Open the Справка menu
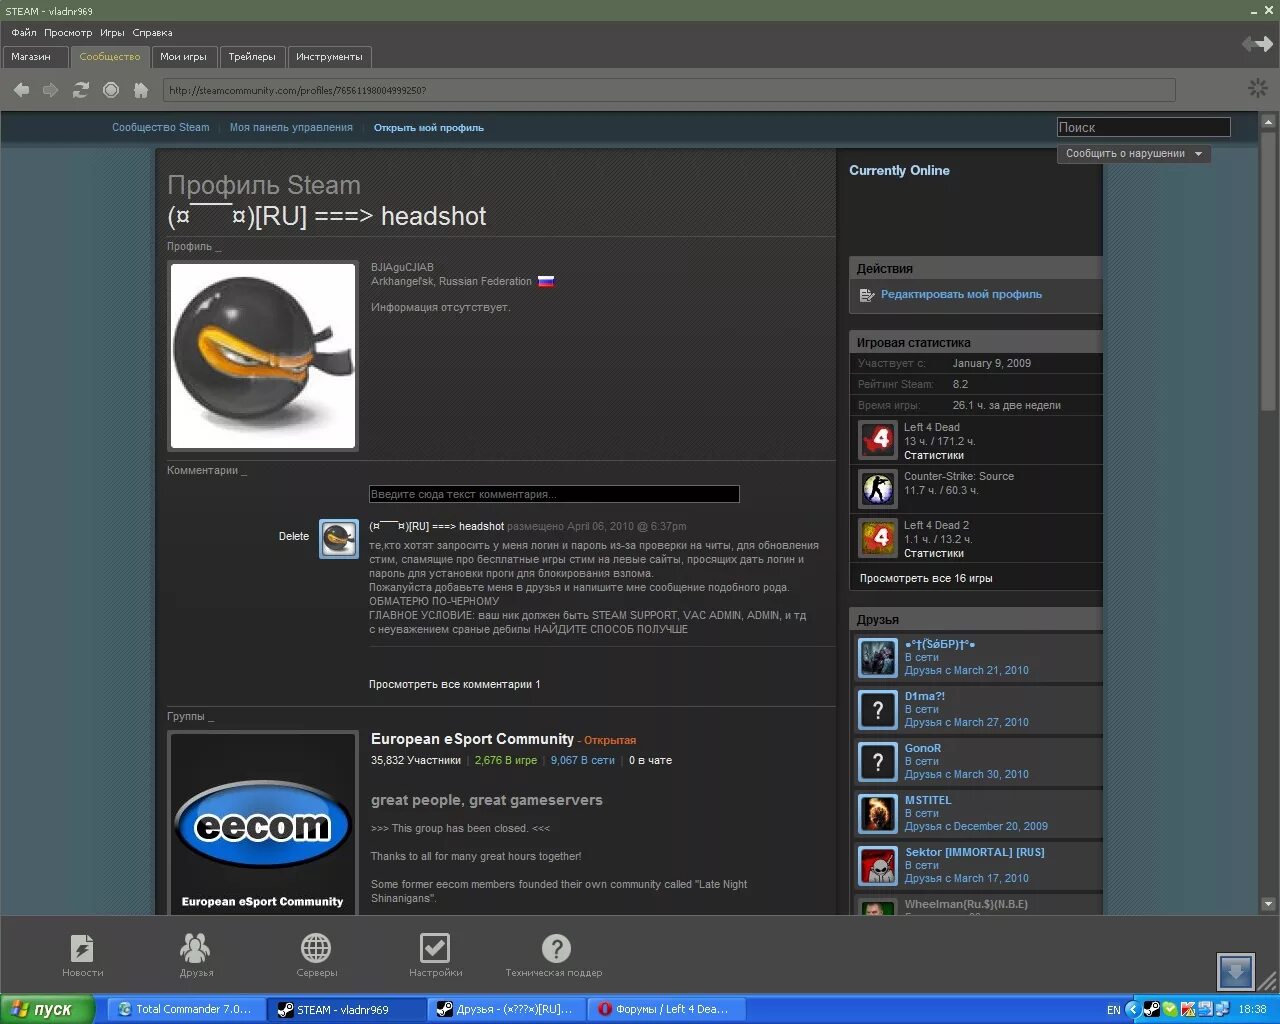This screenshot has width=1280, height=1024. tap(153, 32)
